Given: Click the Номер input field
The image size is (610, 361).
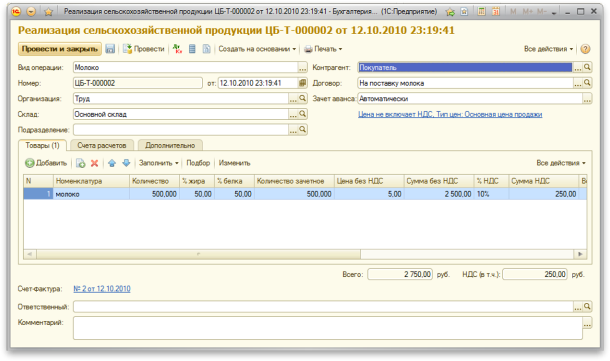Looking at the screenshot, I should (138, 83).
